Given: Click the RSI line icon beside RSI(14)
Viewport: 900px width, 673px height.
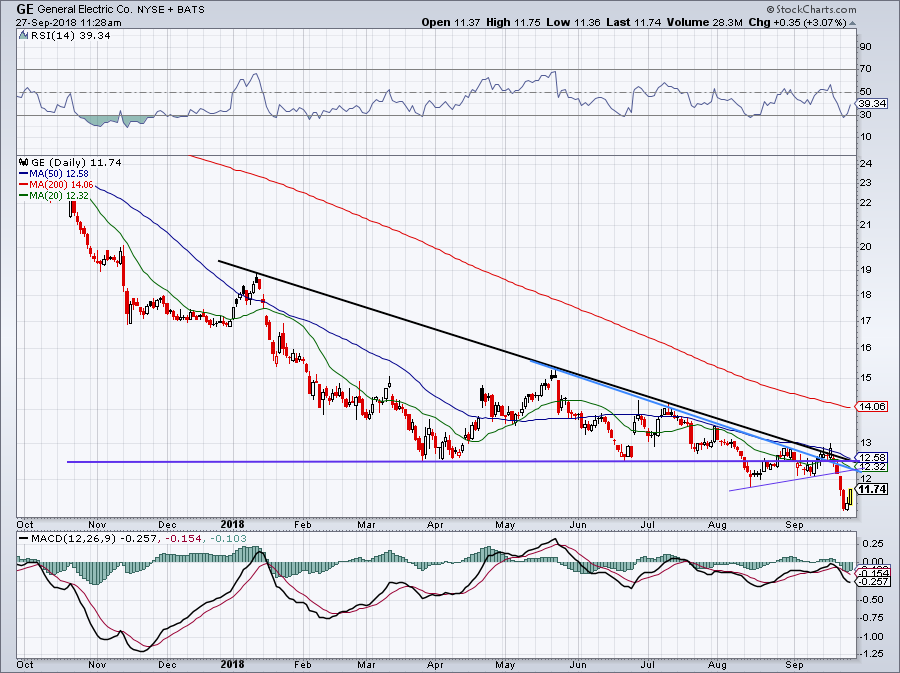Looking at the screenshot, I should pos(23,36).
